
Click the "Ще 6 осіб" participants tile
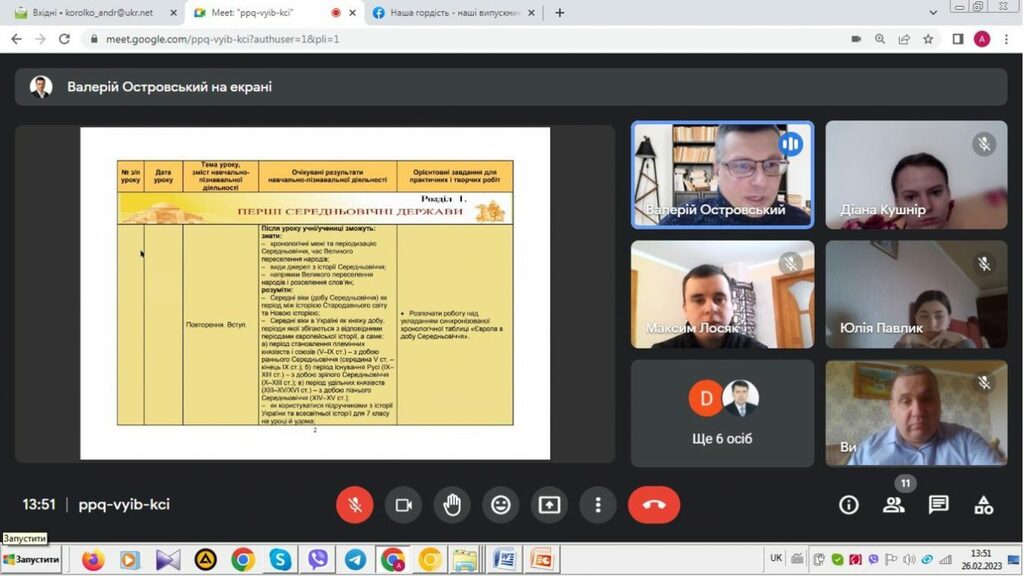[x=722, y=412]
